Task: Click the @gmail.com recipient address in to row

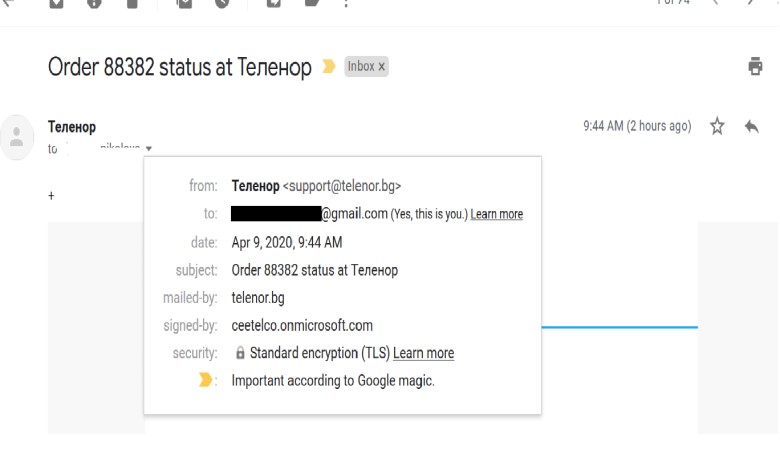Action: [309, 214]
